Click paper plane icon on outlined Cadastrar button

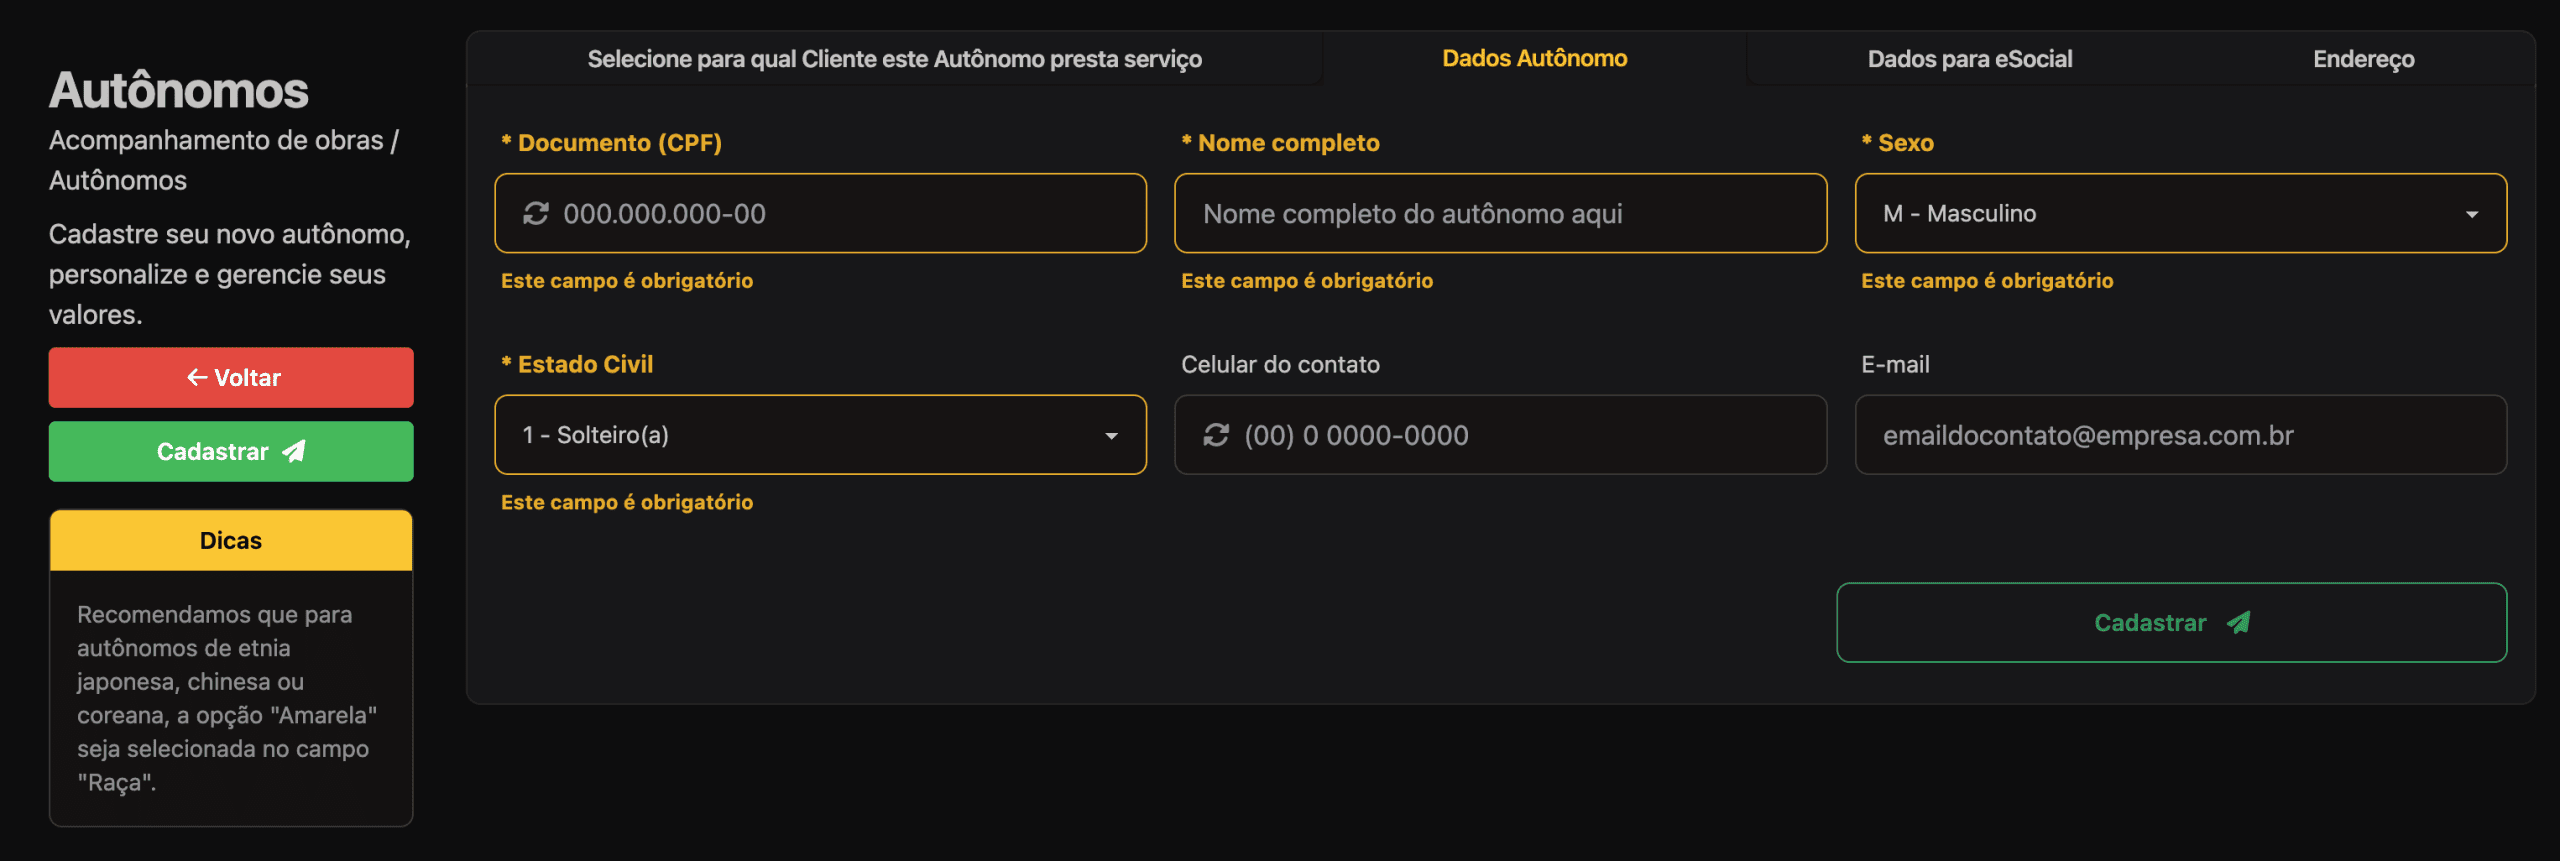click(x=2238, y=623)
